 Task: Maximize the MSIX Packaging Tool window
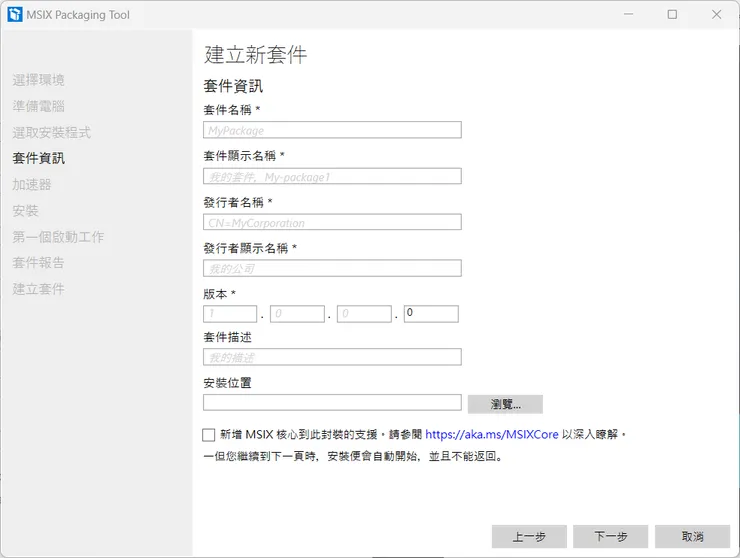[x=672, y=15]
